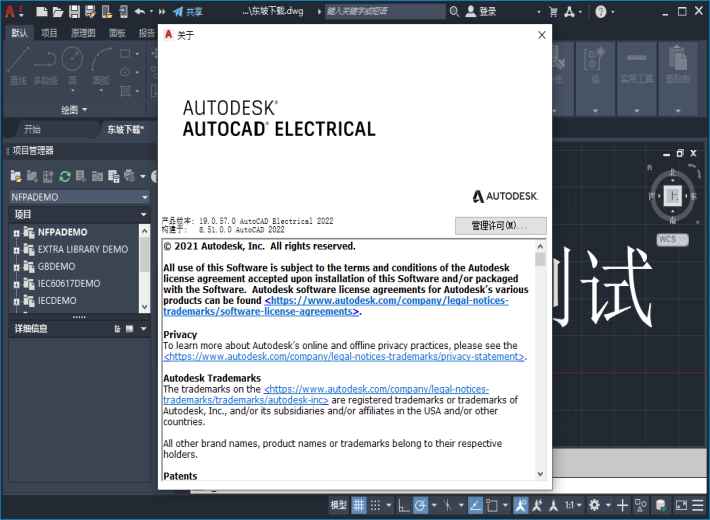Image resolution: width=710 pixels, height=520 pixels.
Task: Click the keyword search input field
Action: 384,11
